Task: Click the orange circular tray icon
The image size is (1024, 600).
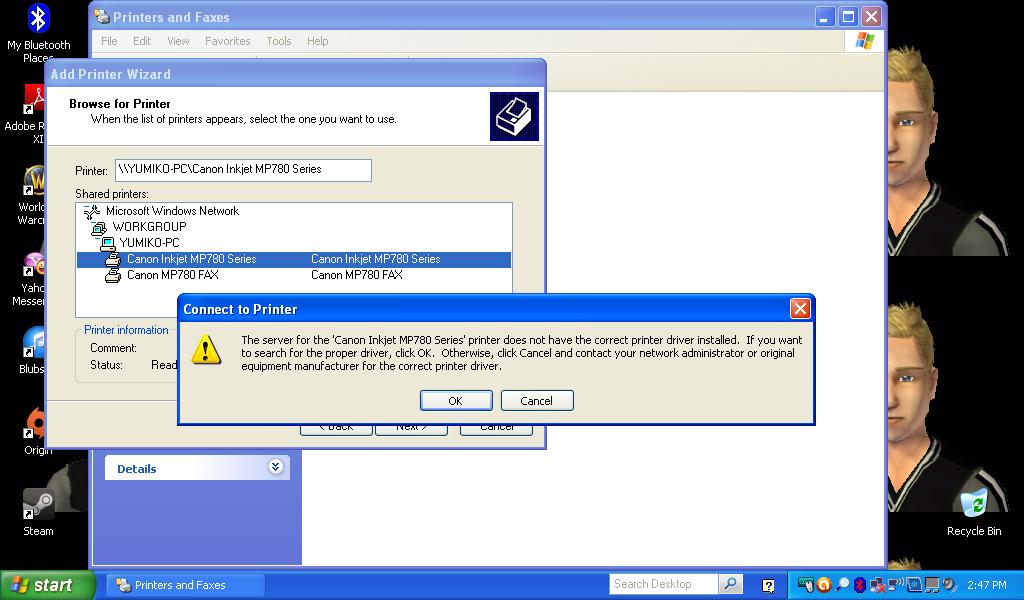Action: [x=824, y=585]
